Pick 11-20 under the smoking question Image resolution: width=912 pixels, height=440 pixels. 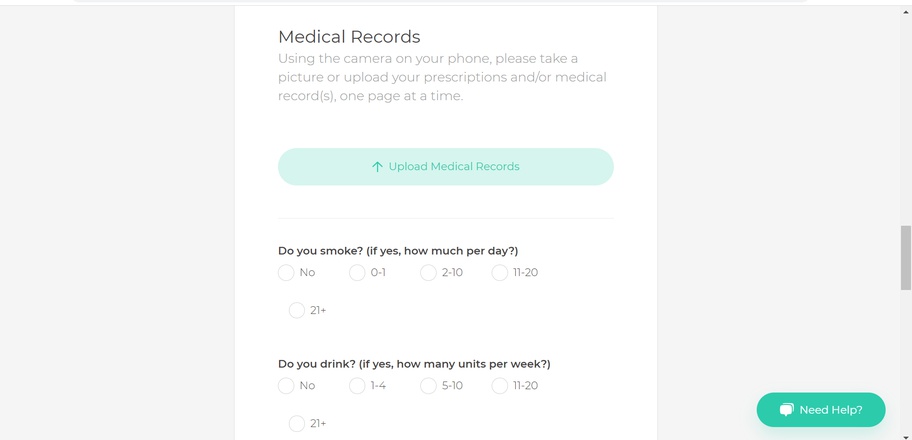[x=500, y=272]
